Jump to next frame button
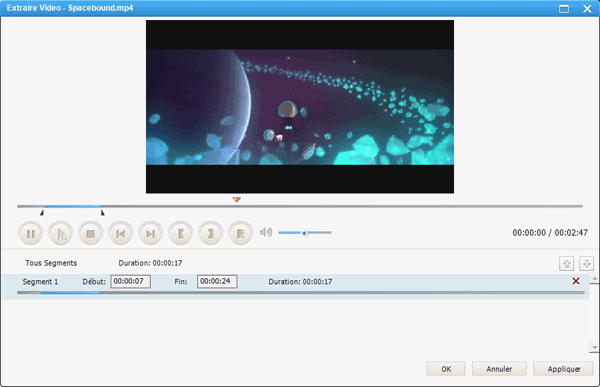The width and height of the screenshot is (600, 387). click(x=150, y=234)
